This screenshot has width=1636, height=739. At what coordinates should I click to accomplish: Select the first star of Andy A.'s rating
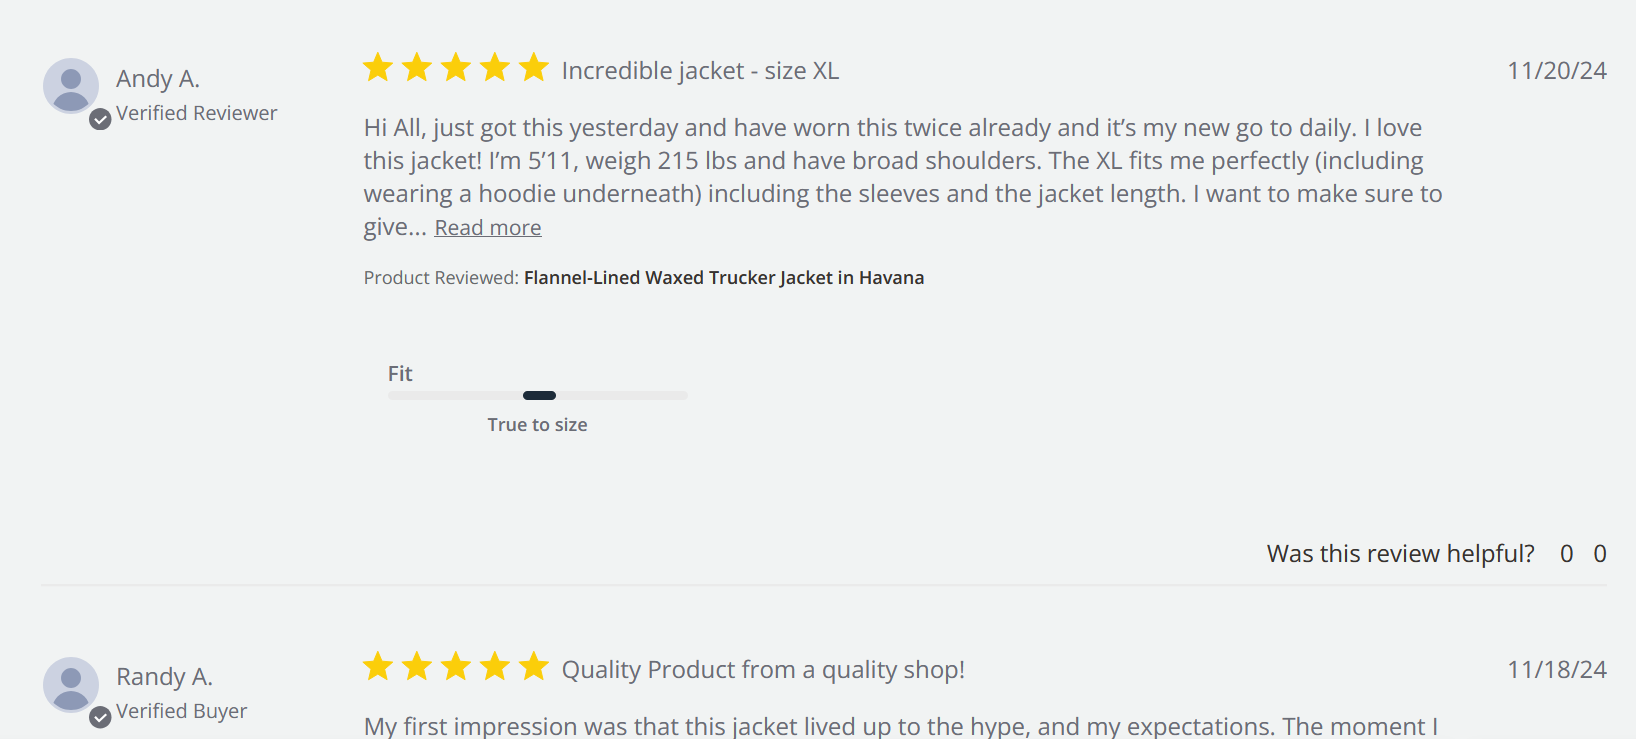378,68
